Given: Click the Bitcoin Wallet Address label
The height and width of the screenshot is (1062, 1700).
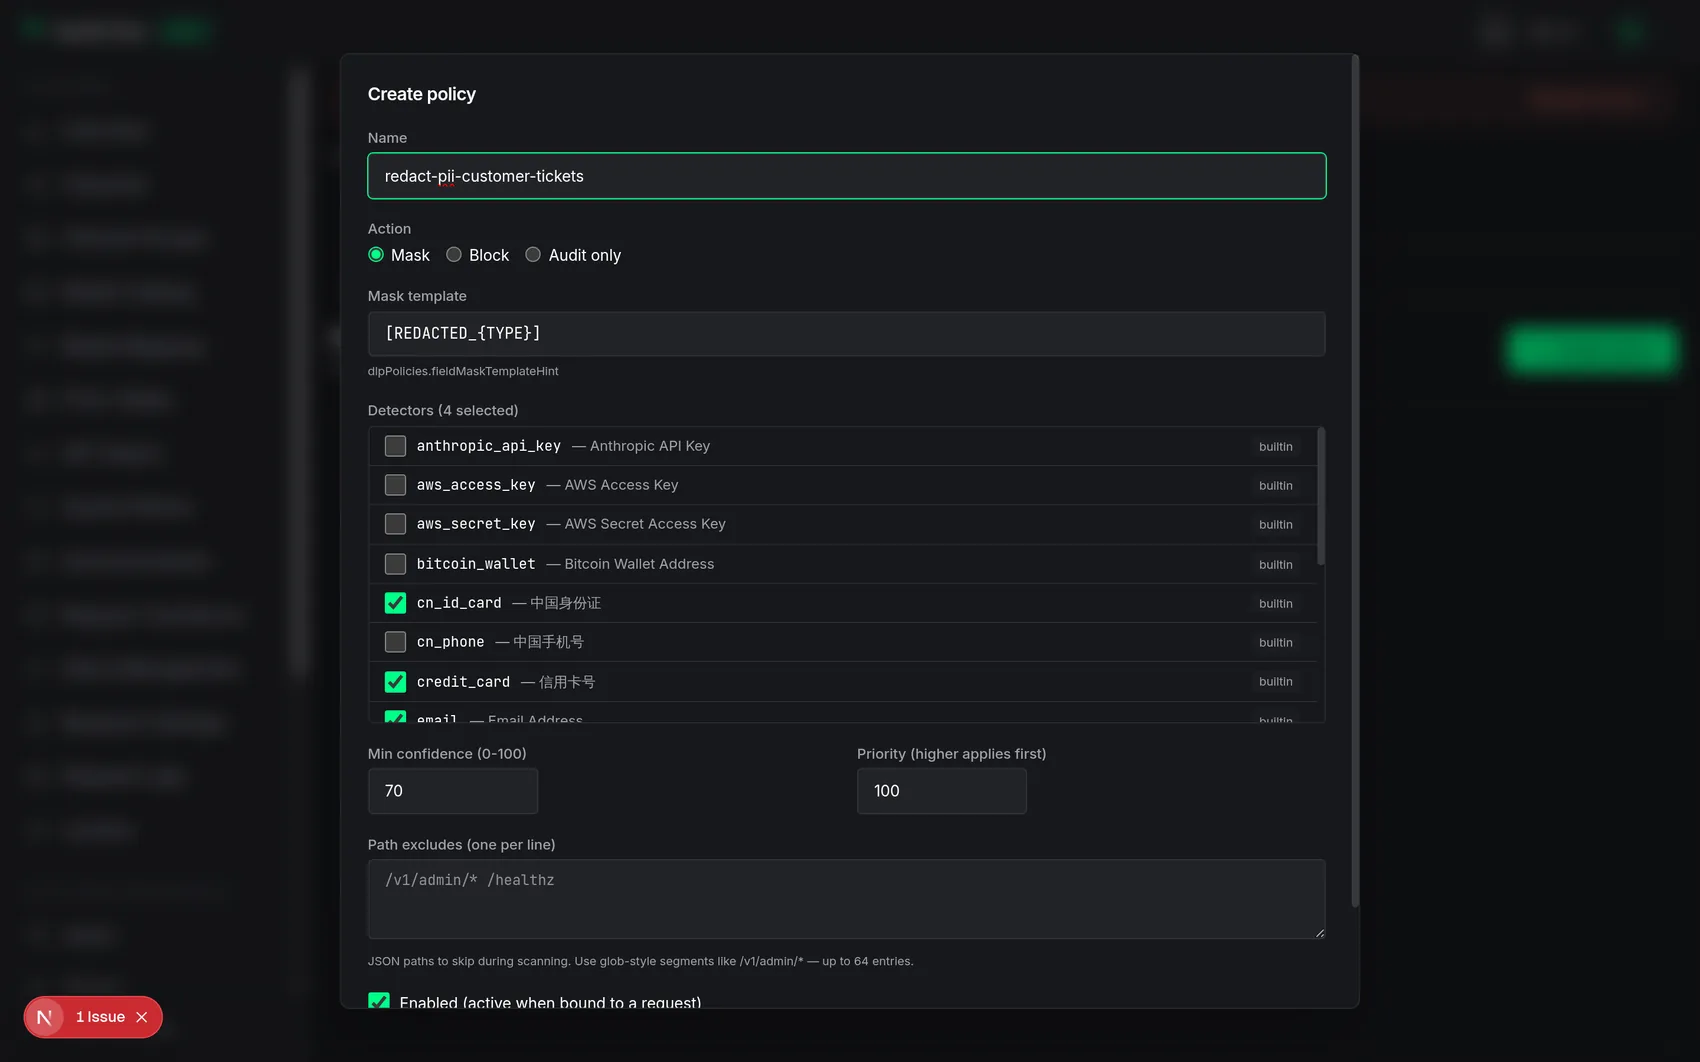Looking at the screenshot, I should coord(639,564).
